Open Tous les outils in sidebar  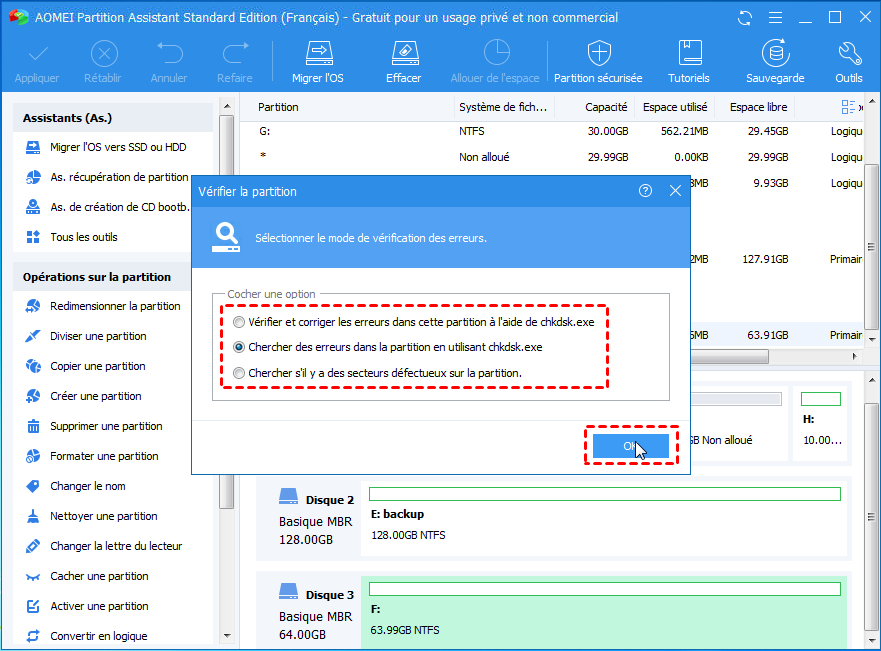[72, 237]
